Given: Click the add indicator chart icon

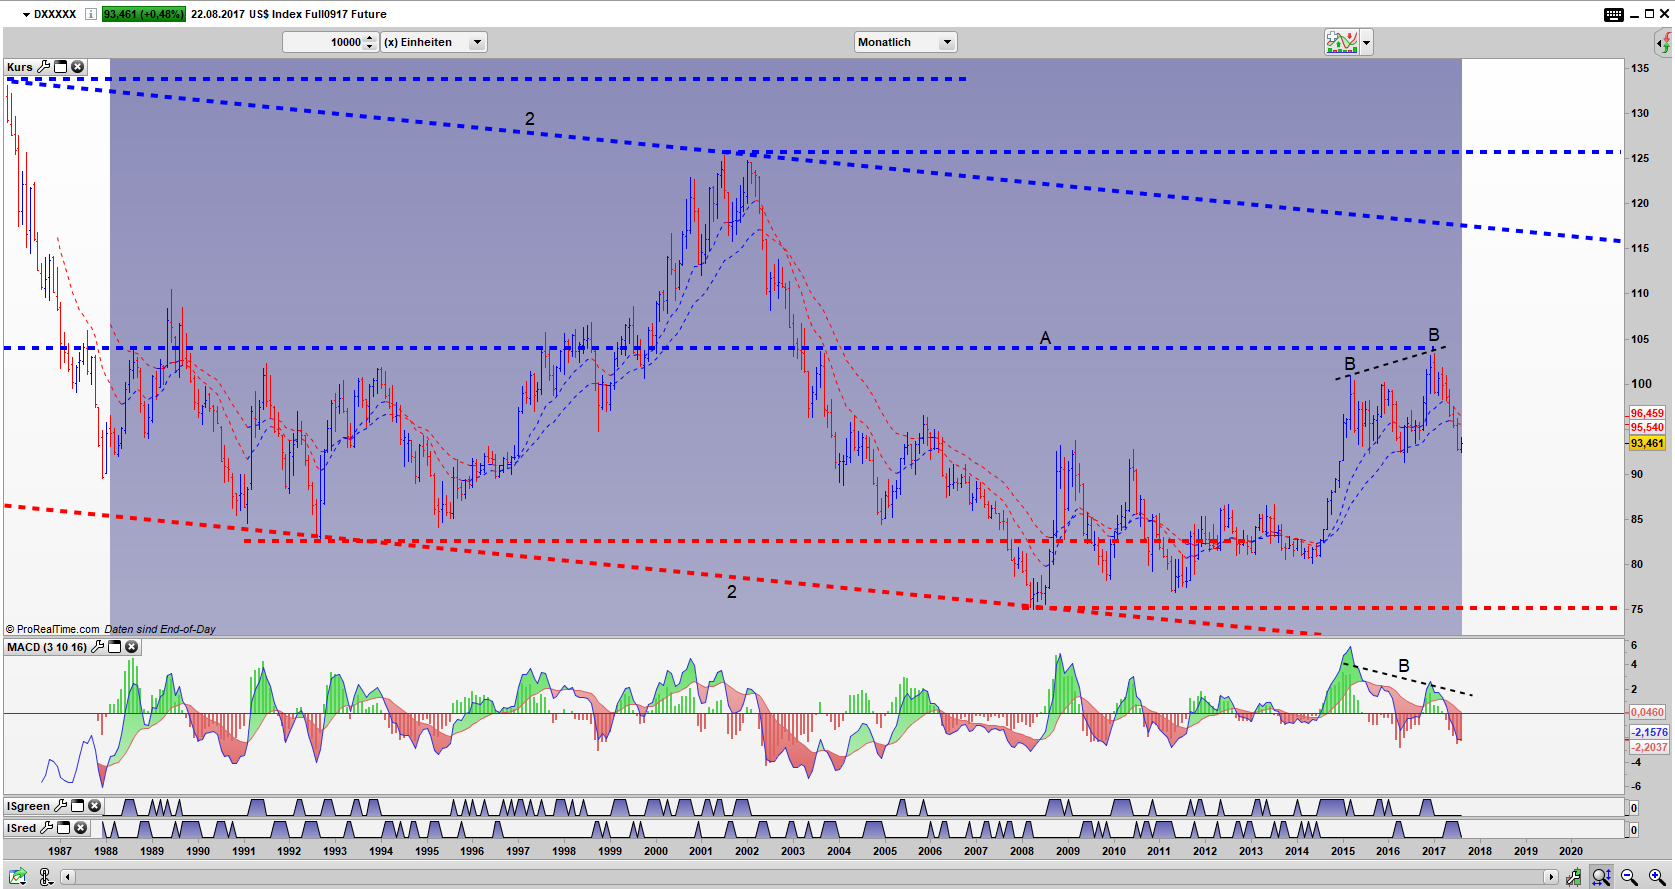Looking at the screenshot, I should coord(1341,42).
